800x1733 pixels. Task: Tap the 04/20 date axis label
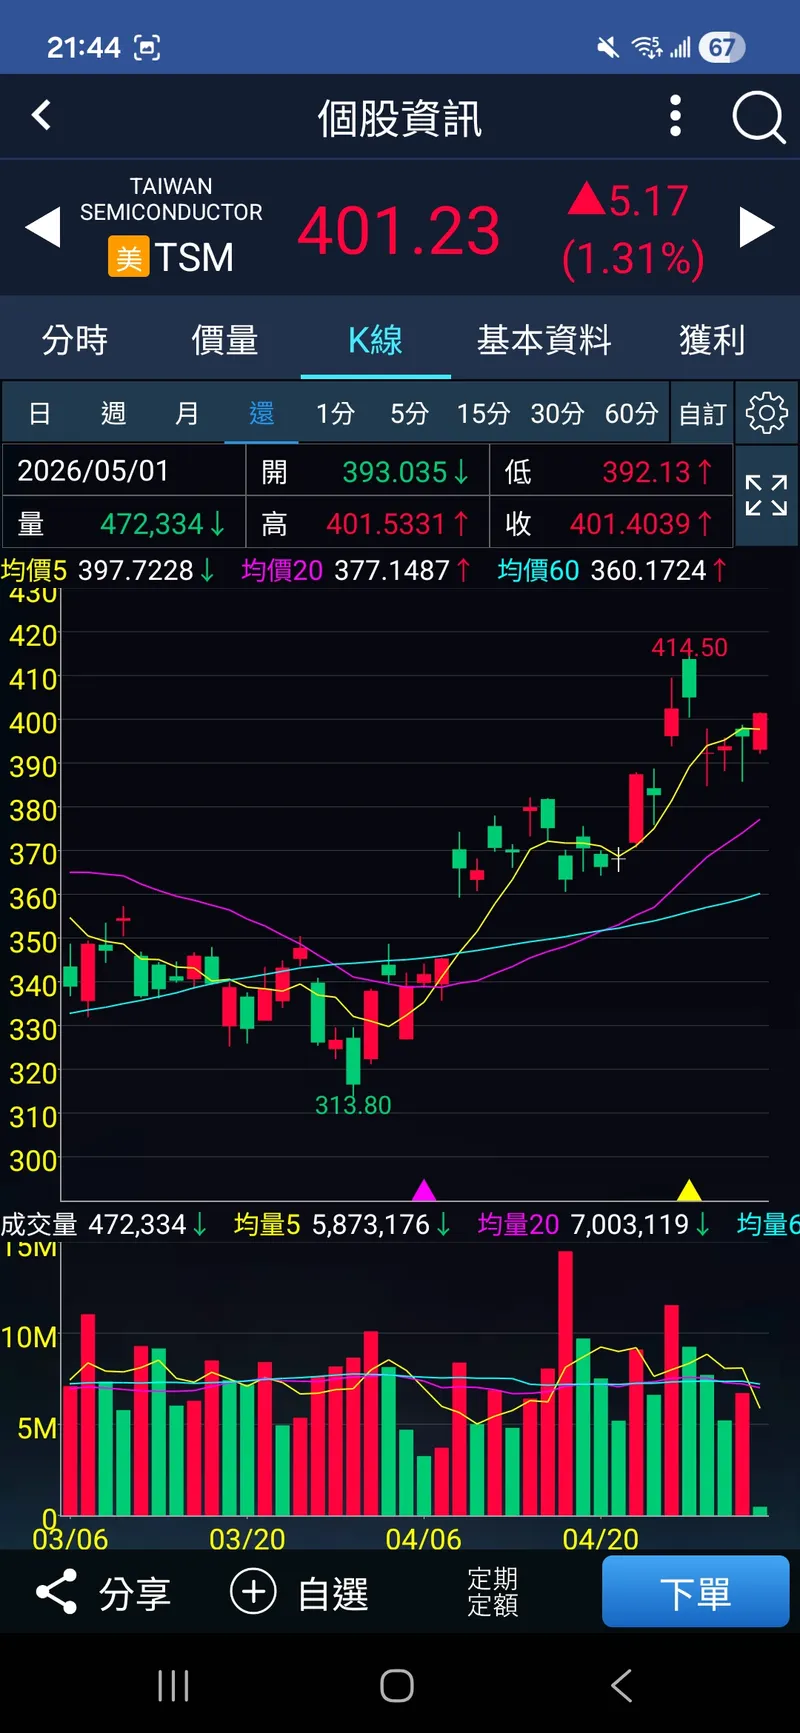600,1539
